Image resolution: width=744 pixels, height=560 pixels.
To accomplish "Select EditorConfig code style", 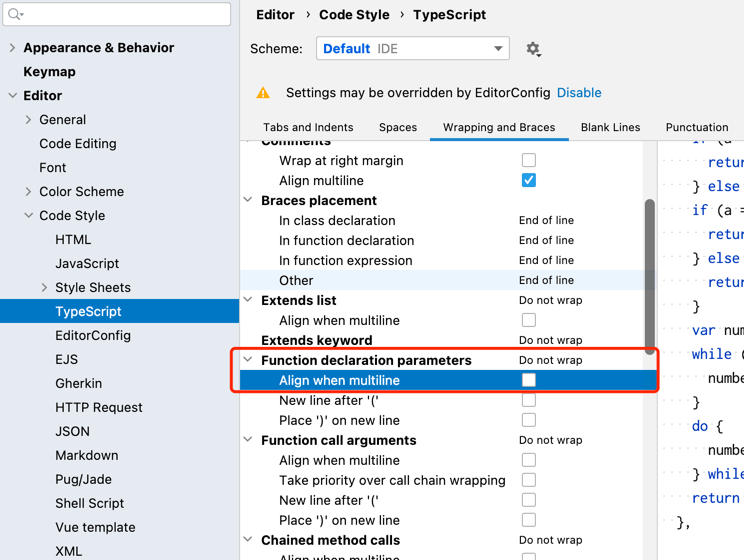I will coord(93,336).
